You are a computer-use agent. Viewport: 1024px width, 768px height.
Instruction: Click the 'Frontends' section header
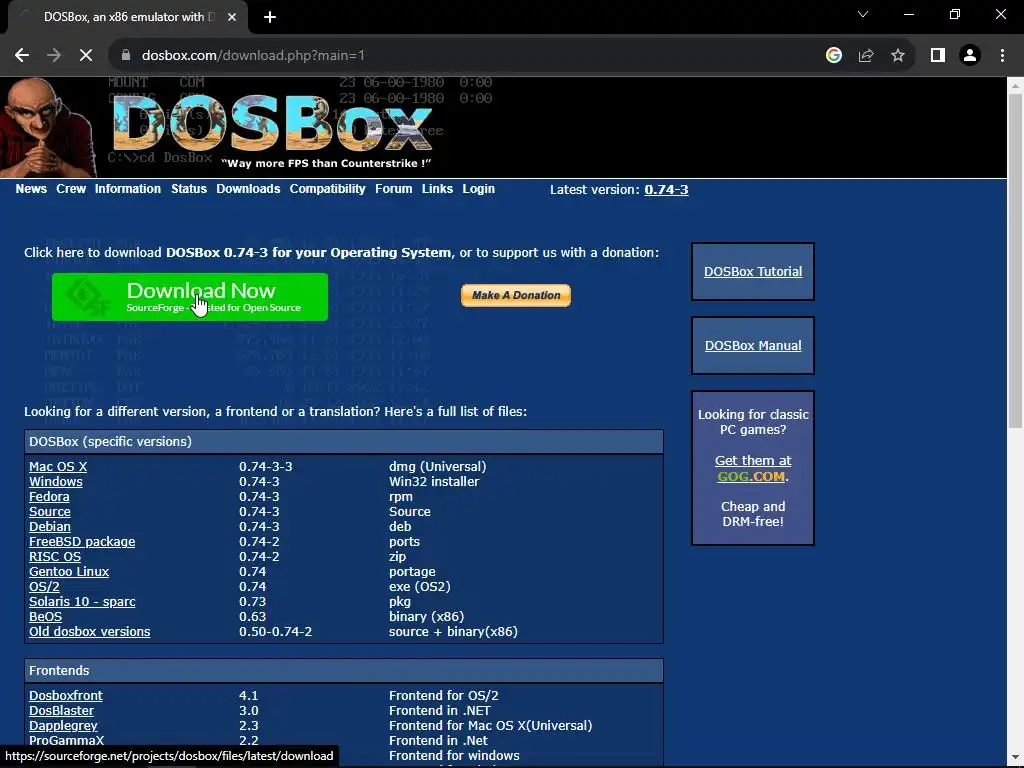point(59,671)
